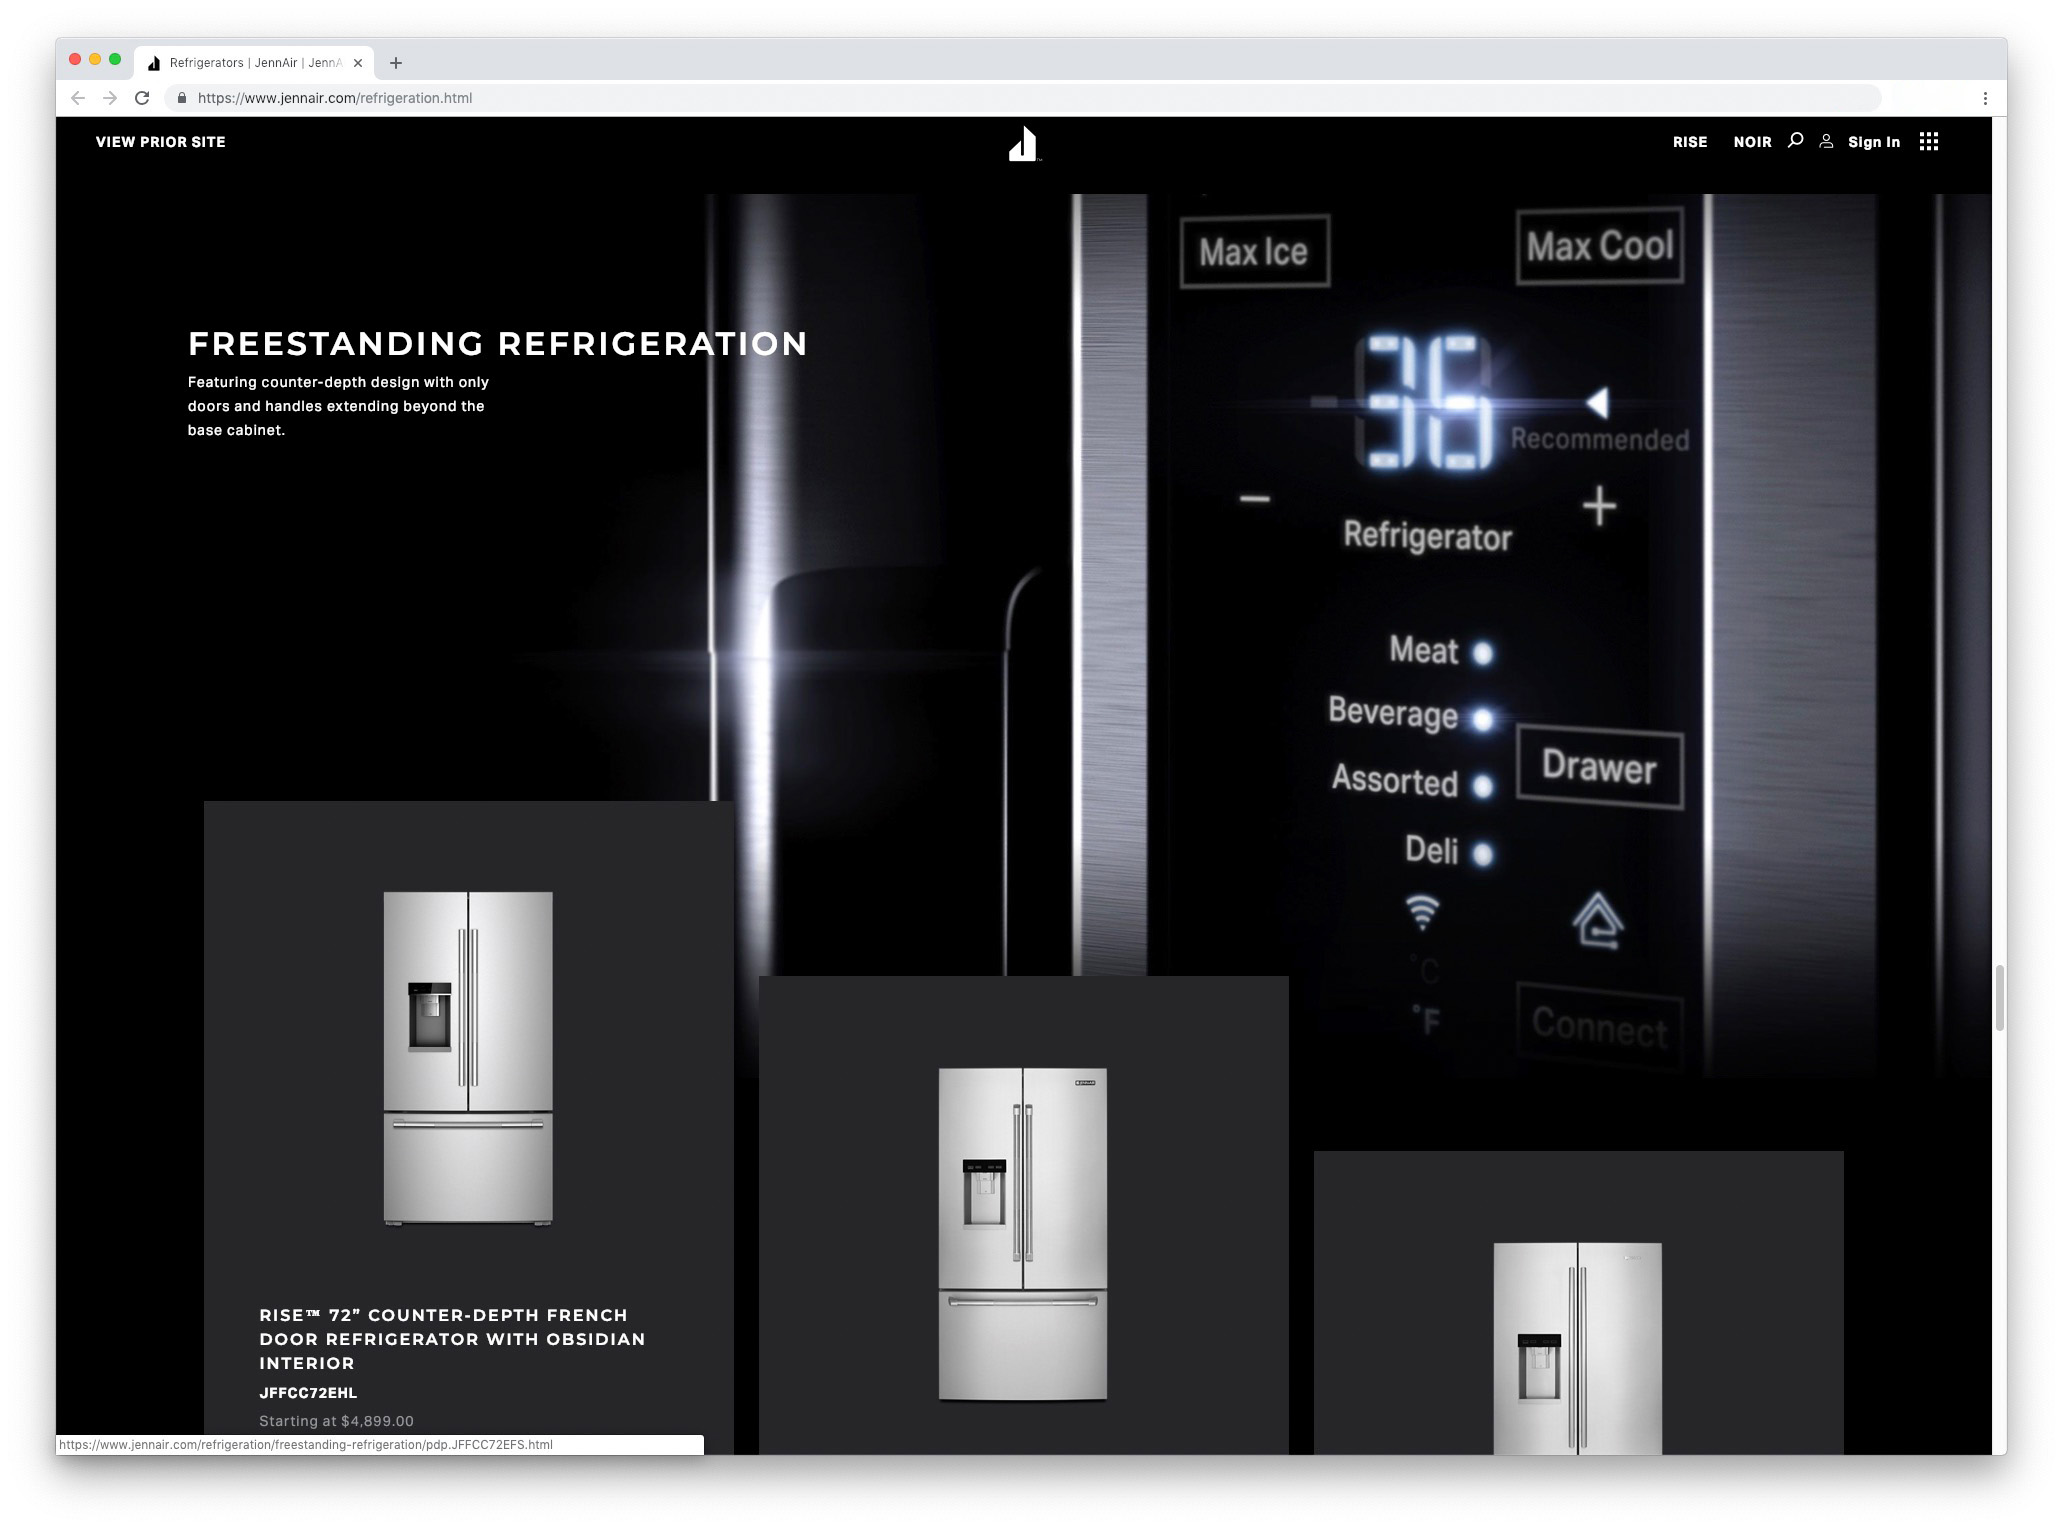Reload the page with refresh icon
The height and width of the screenshot is (1529, 2063).
click(x=142, y=98)
